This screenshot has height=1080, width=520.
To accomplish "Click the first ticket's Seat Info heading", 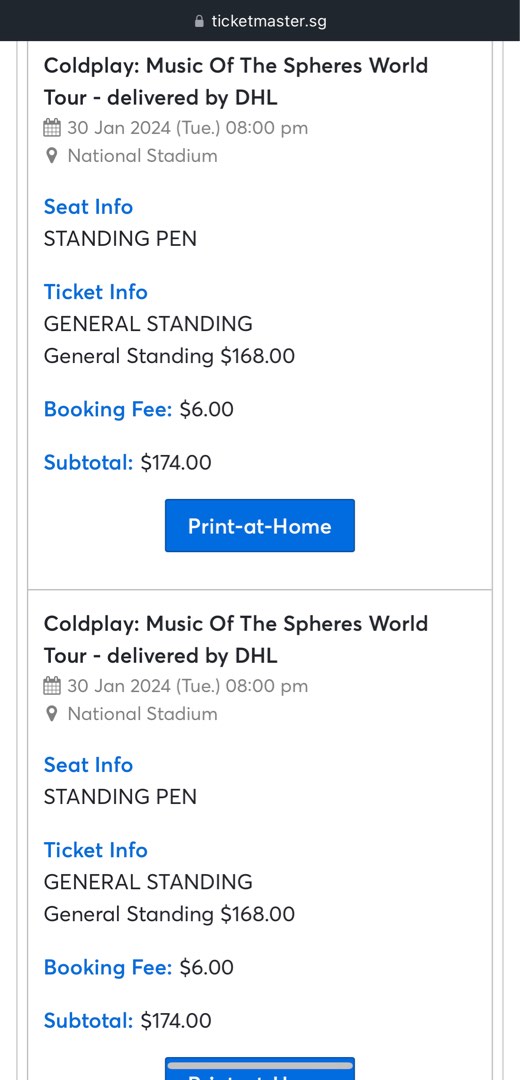I will point(88,207).
